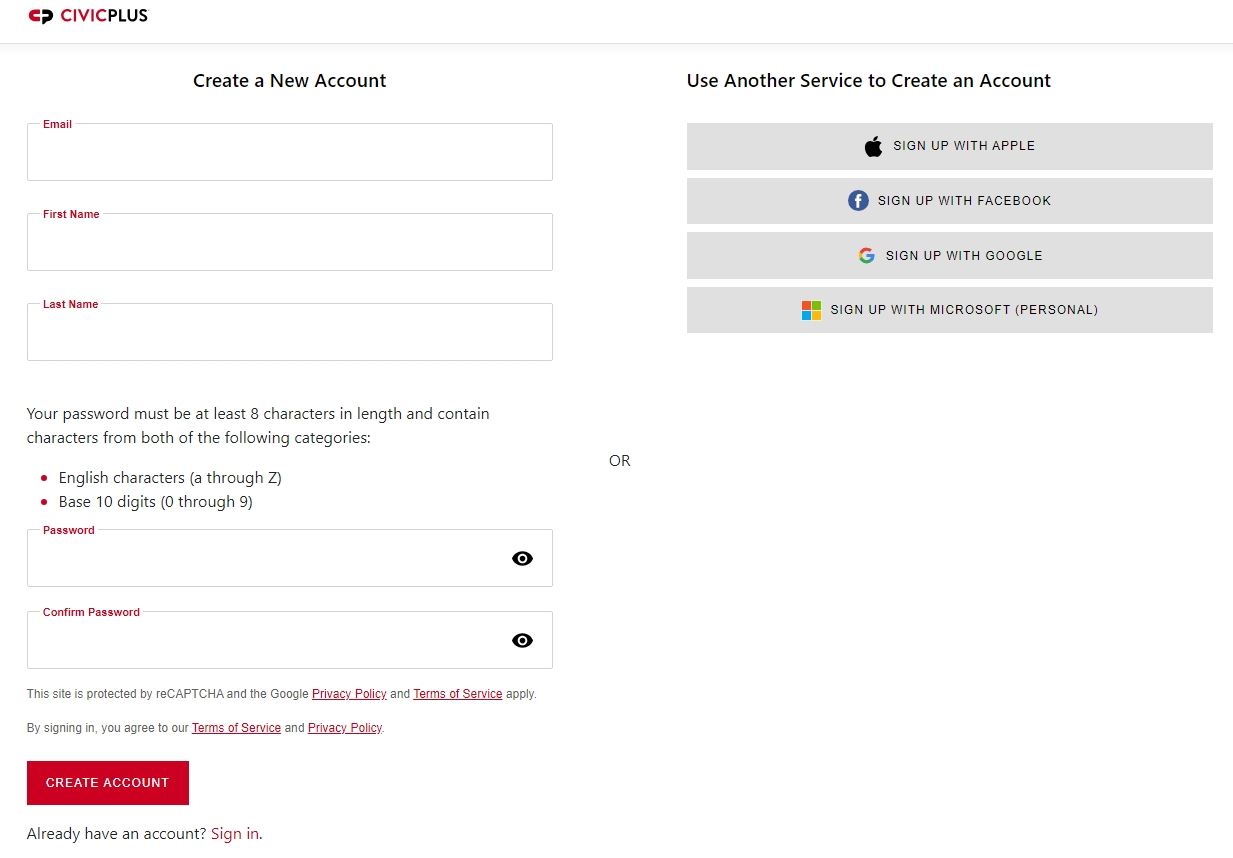
Task: Select Sign Up With Microsoft (Personal)
Action: 949,310
